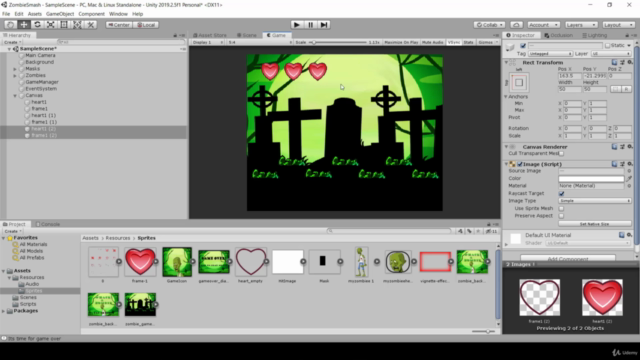640x360 pixels.
Task: Open the Assets menu
Action: pyautogui.click(x=35, y=14)
